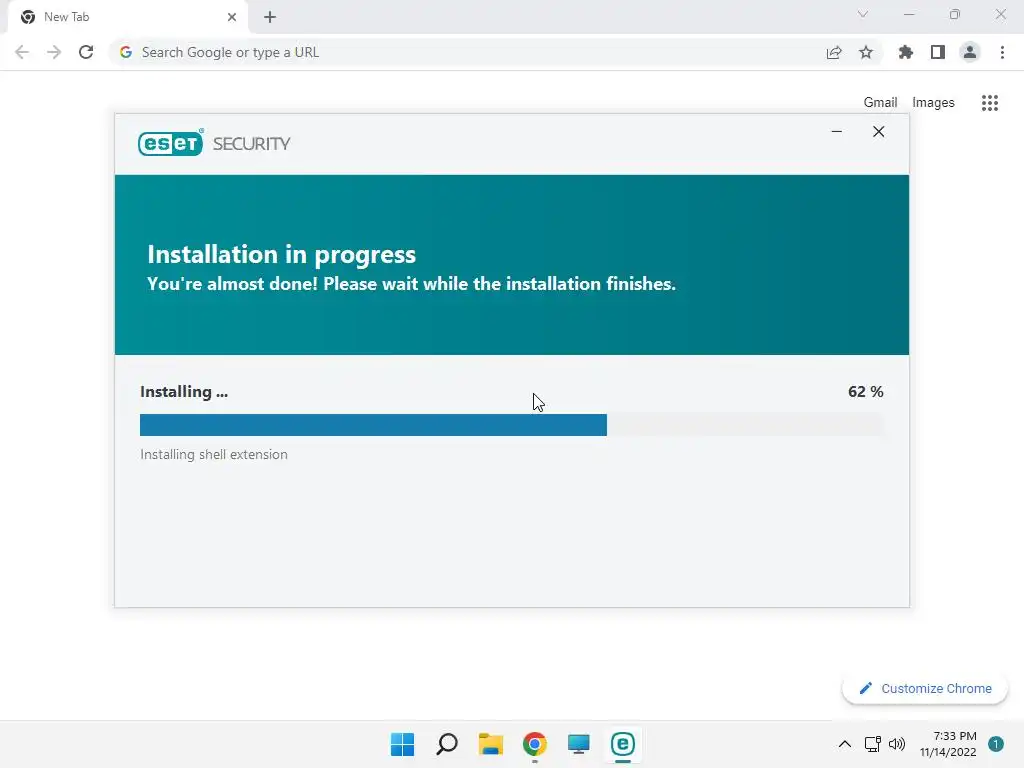Reload the Chrome page
The image size is (1024, 768).
pyautogui.click(x=86, y=52)
